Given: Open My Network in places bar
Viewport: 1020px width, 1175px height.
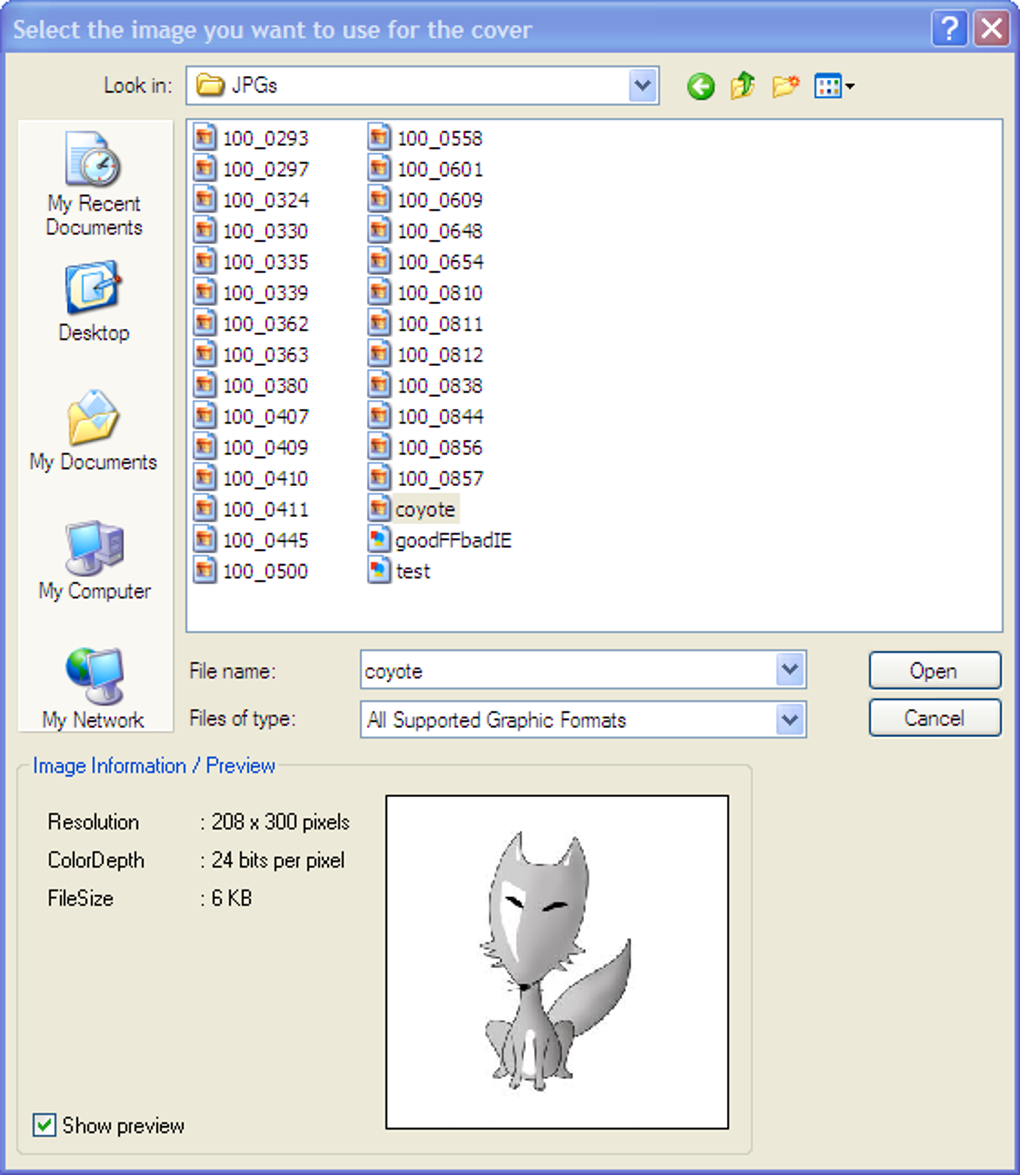Looking at the screenshot, I should 94,688.
